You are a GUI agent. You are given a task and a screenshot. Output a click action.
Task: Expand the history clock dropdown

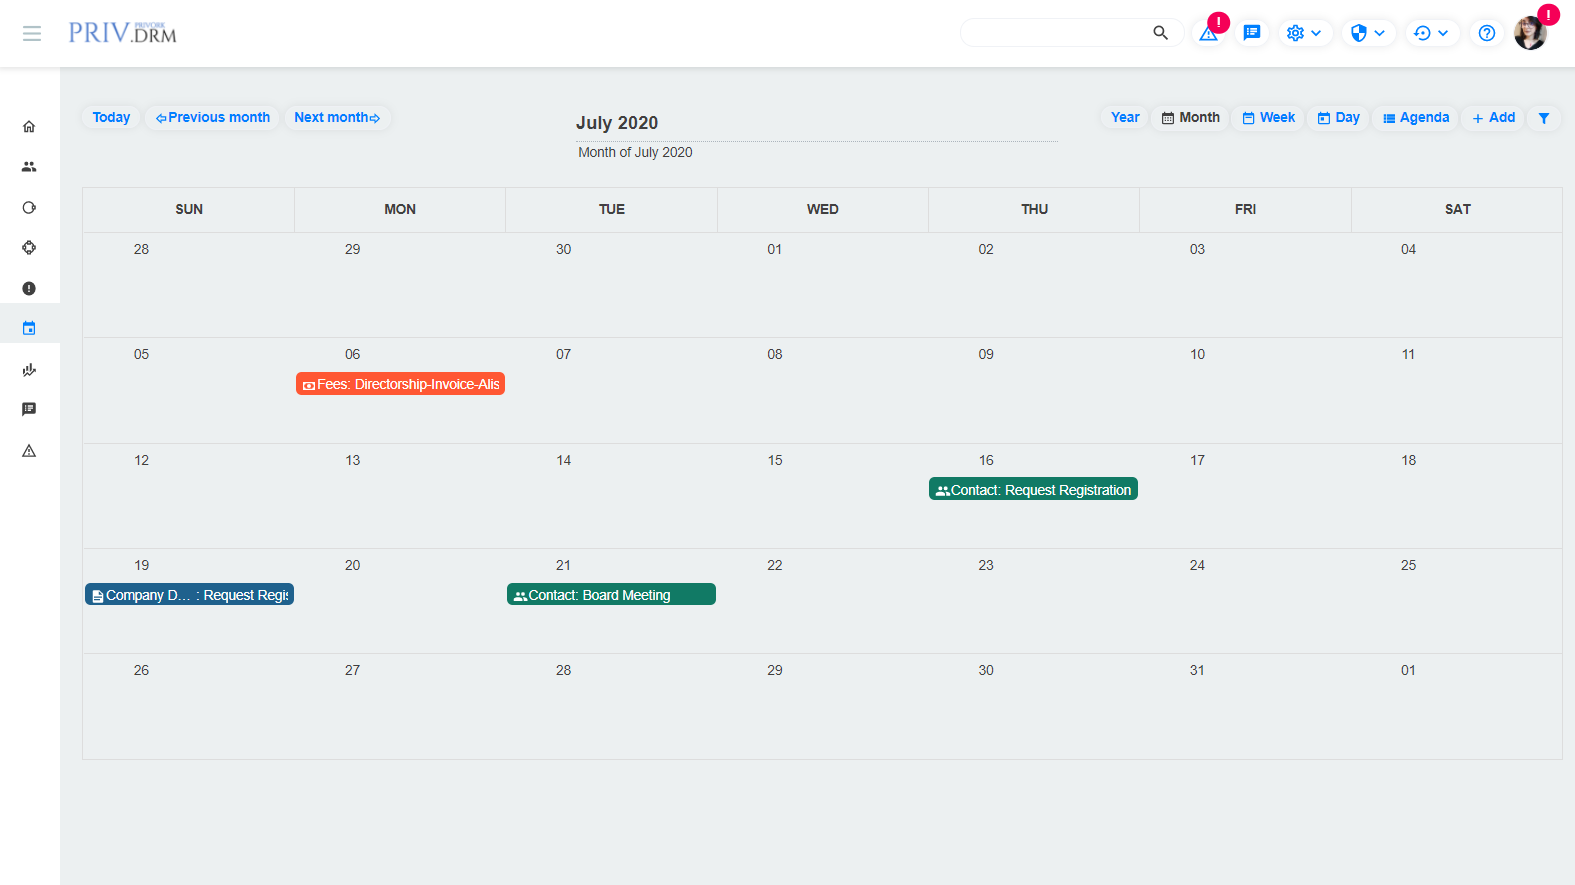(x=1431, y=33)
